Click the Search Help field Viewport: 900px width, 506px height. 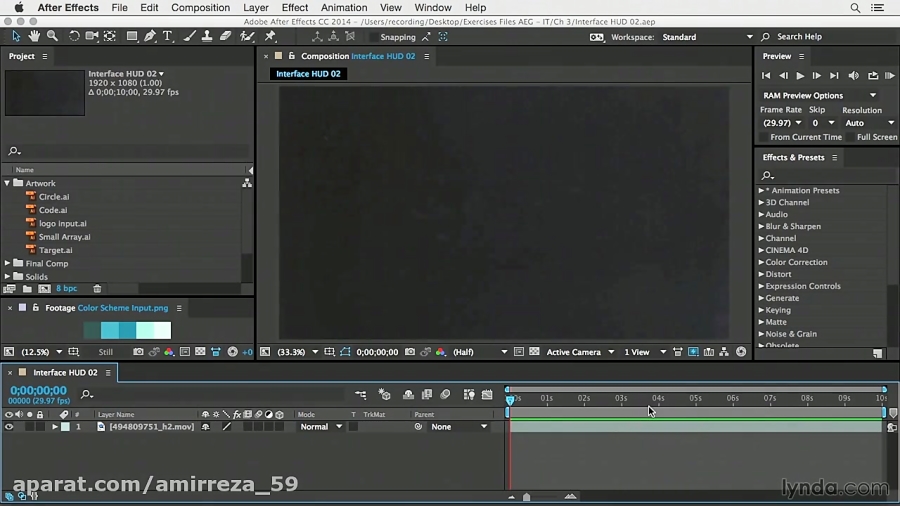coord(799,37)
